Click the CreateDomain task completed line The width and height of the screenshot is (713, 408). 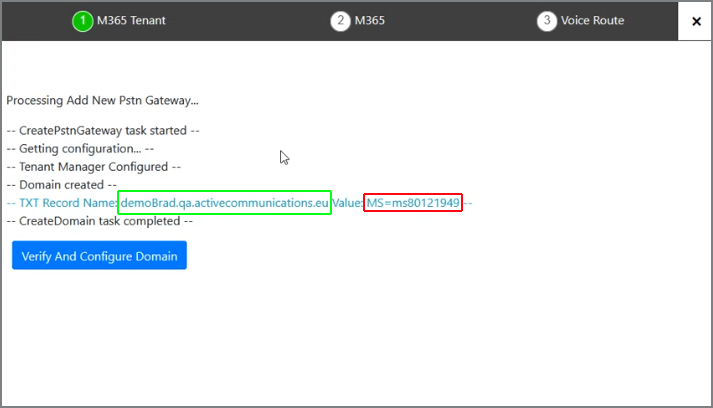pyautogui.click(x=100, y=221)
